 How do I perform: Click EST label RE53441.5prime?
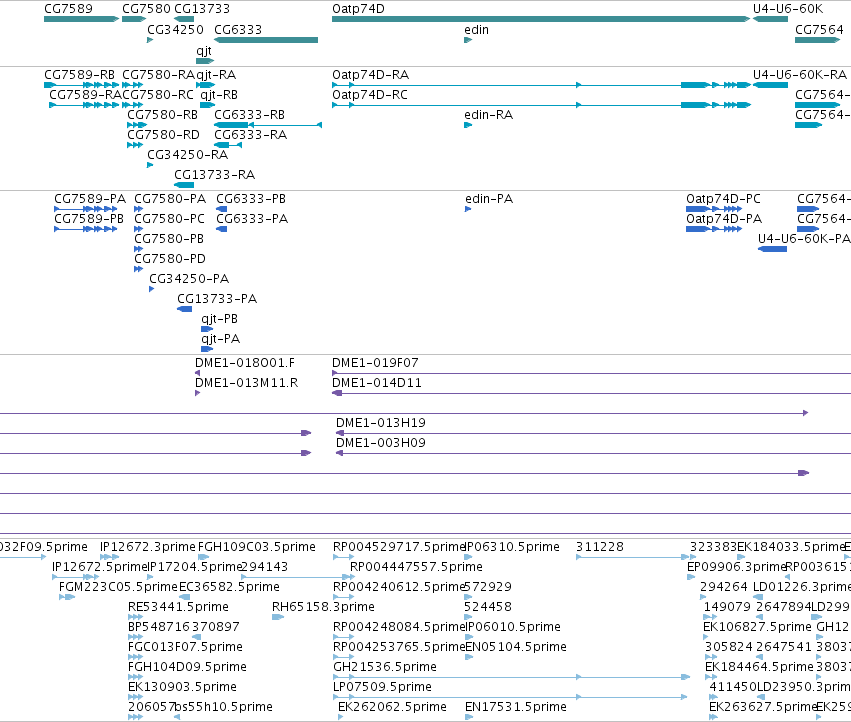pyautogui.click(x=179, y=607)
